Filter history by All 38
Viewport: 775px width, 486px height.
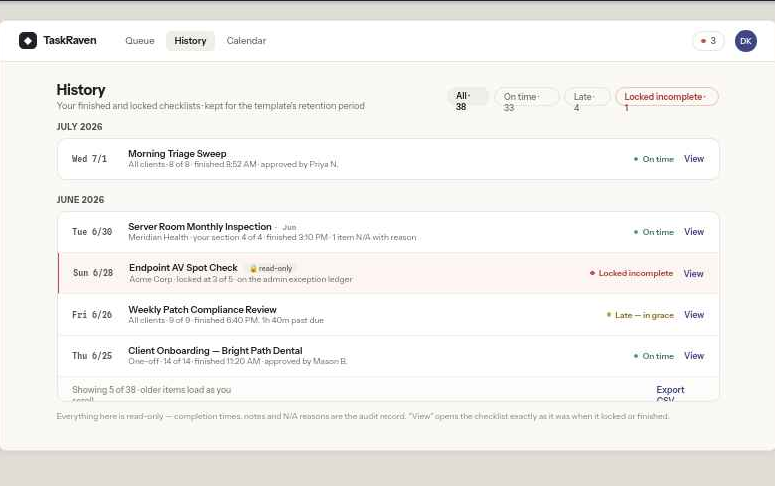(x=468, y=96)
